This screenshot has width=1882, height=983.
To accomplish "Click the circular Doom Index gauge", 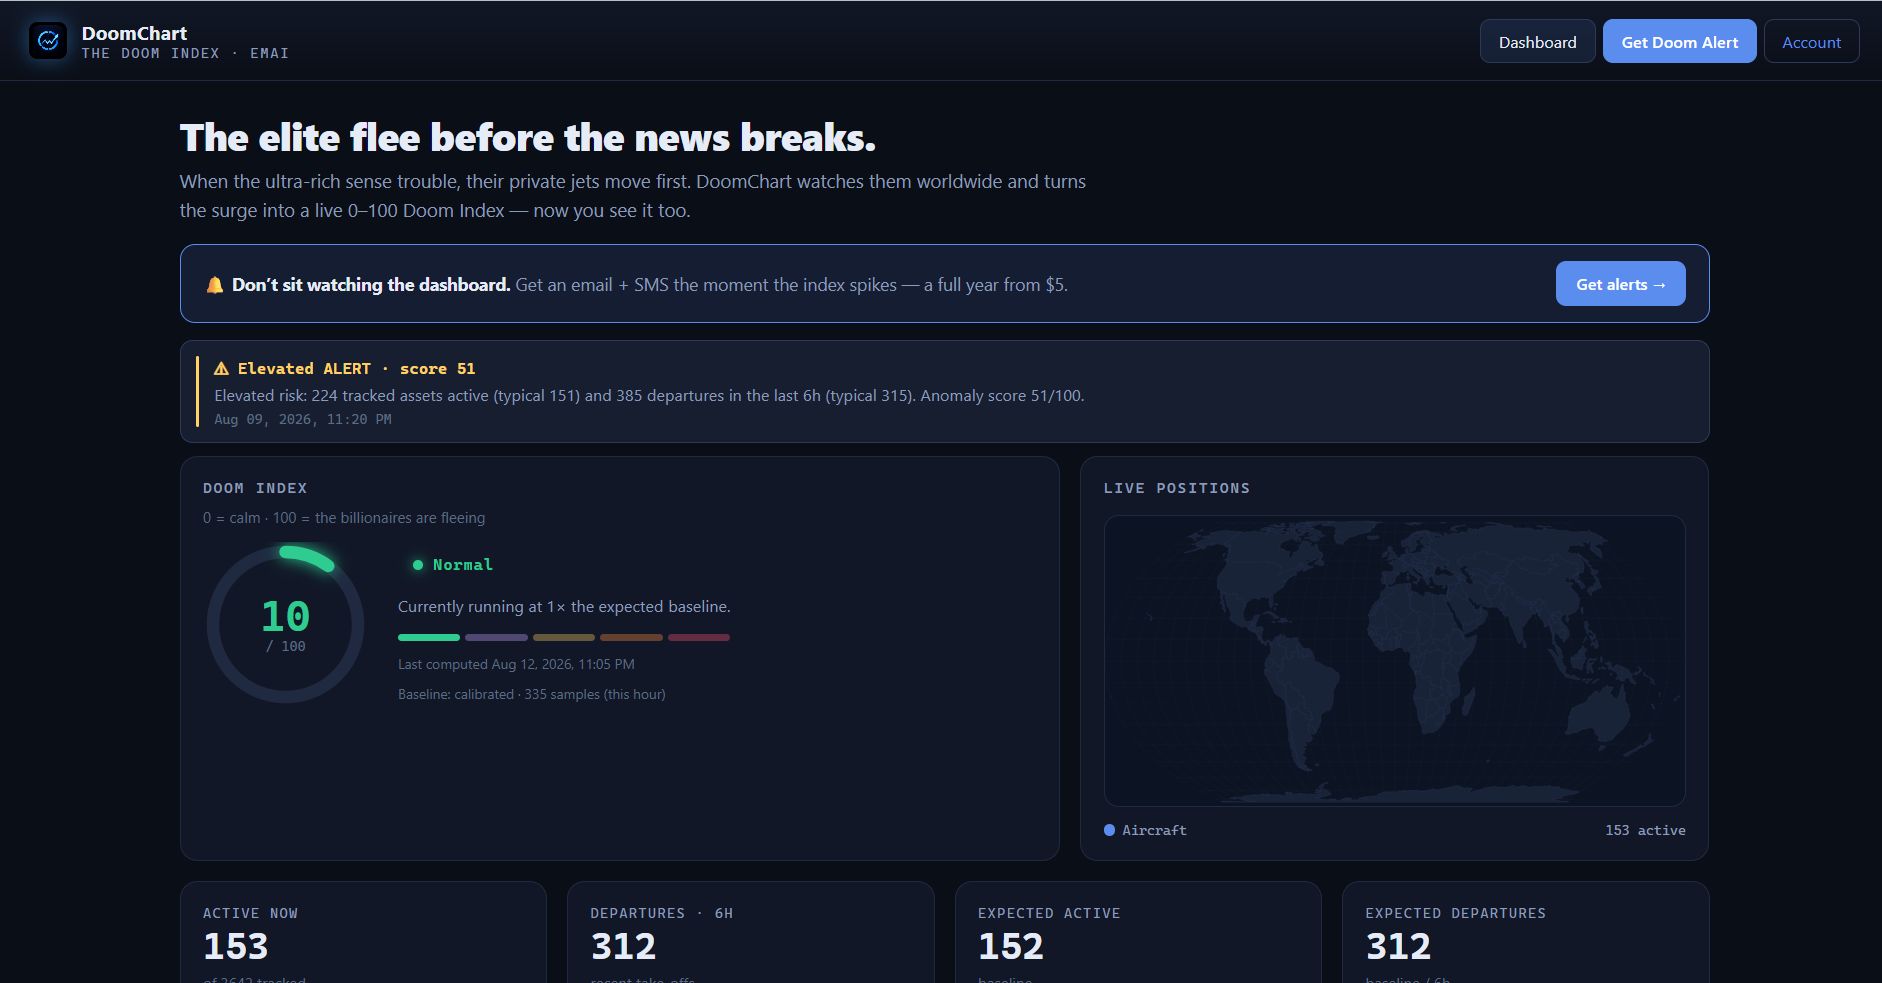I will point(285,624).
